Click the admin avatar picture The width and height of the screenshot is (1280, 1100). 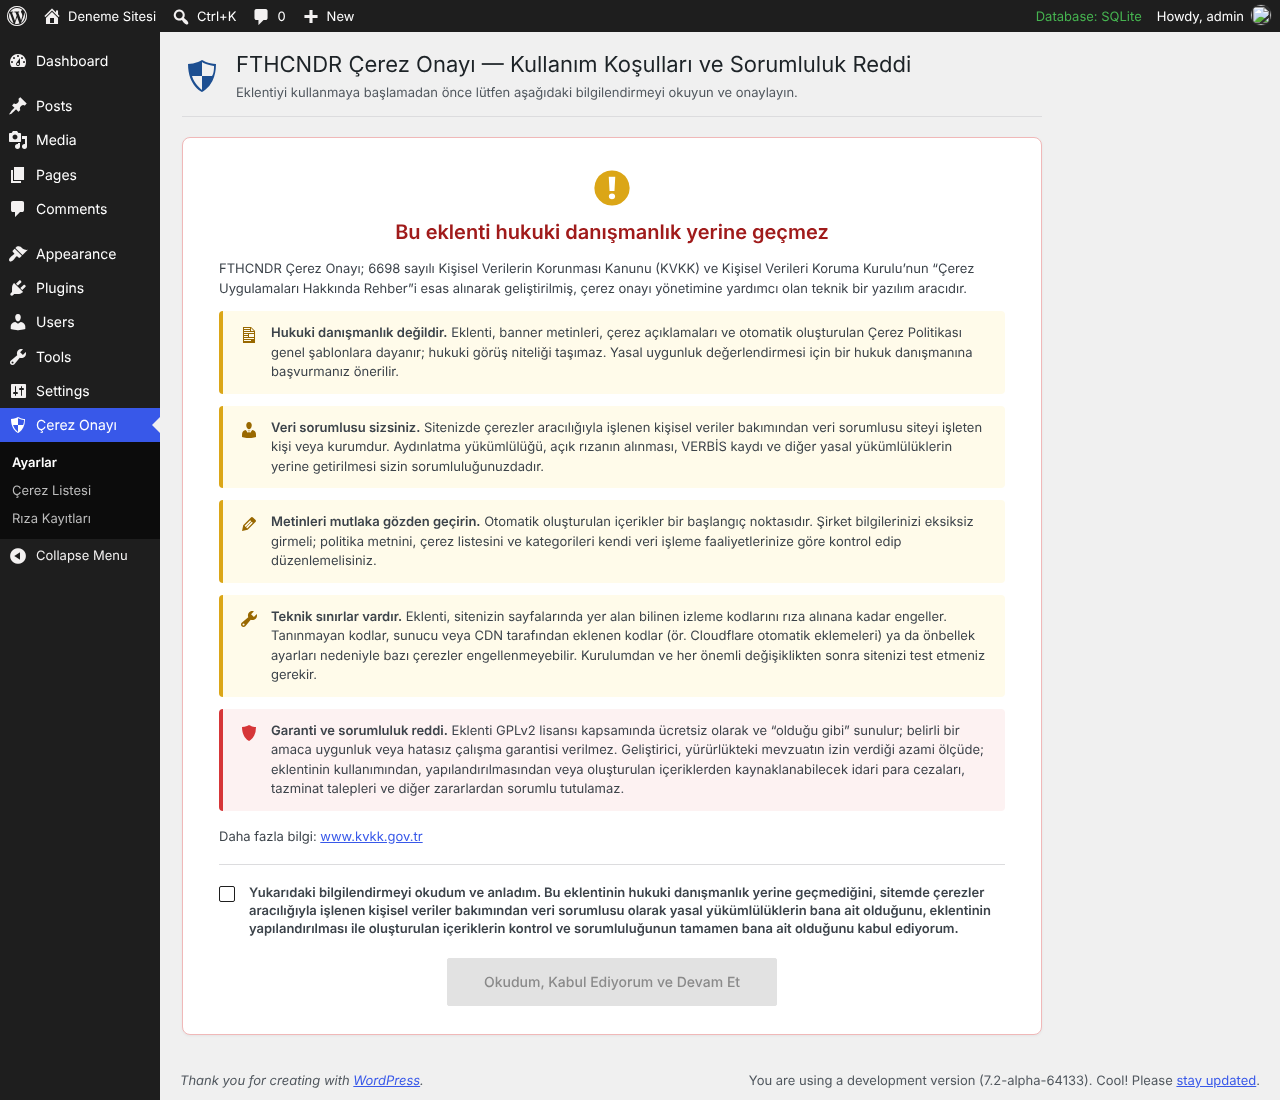coord(1261,16)
